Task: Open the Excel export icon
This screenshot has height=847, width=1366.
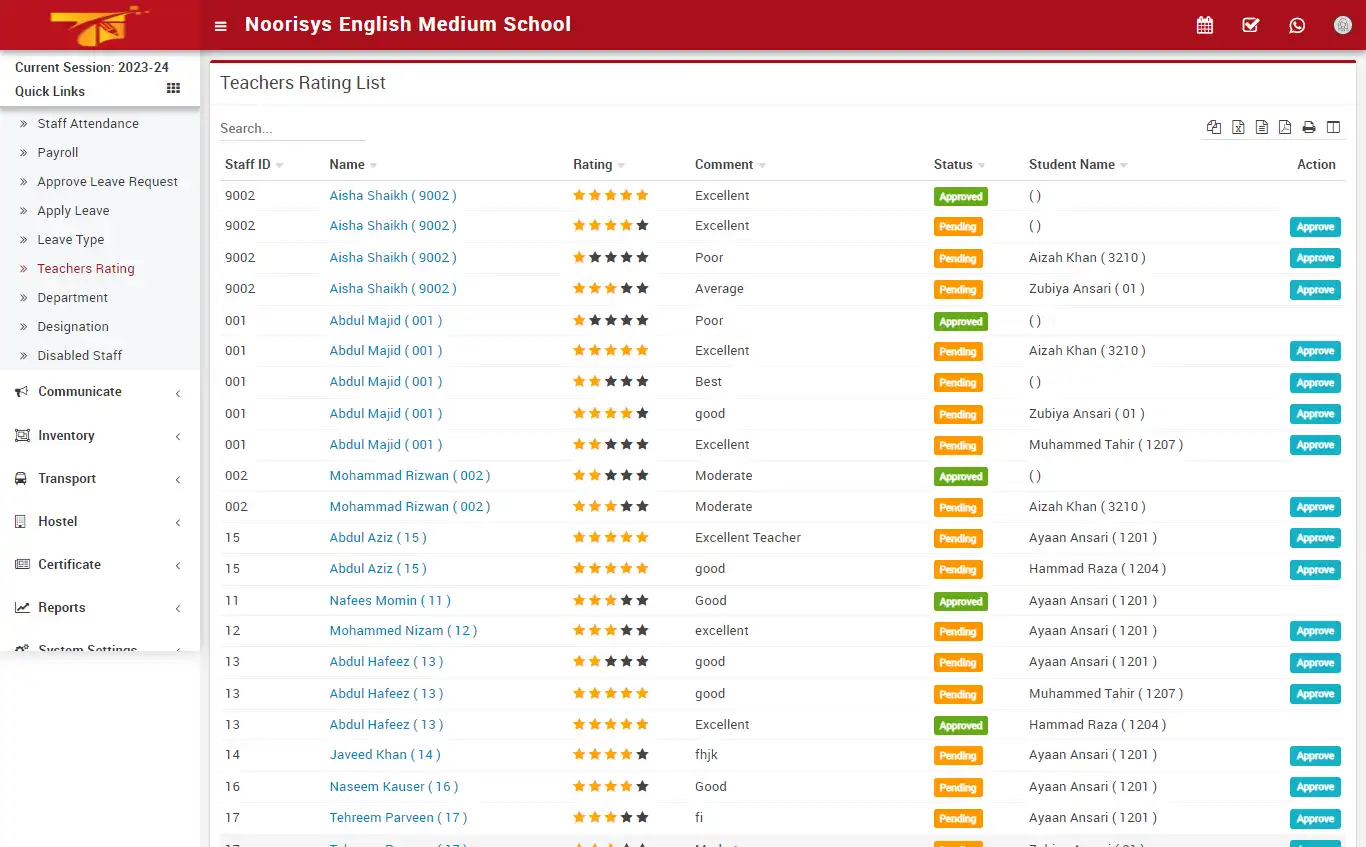Action: click(x=1238, y=127)
